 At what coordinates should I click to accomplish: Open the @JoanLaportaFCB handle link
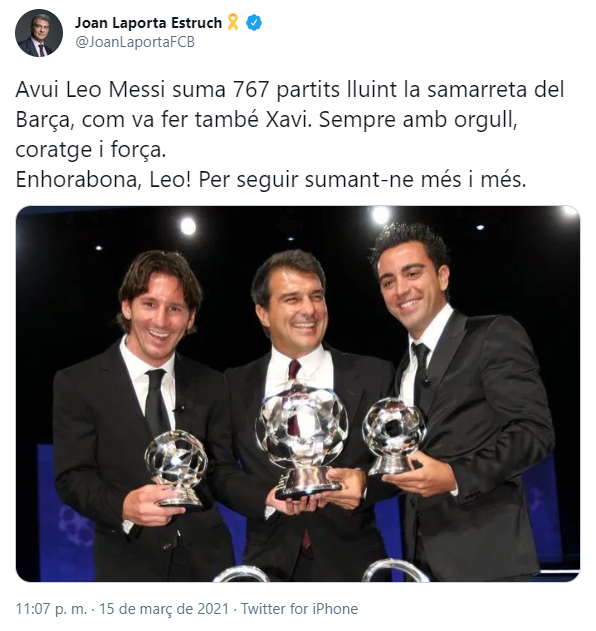(x=135, y=42)
